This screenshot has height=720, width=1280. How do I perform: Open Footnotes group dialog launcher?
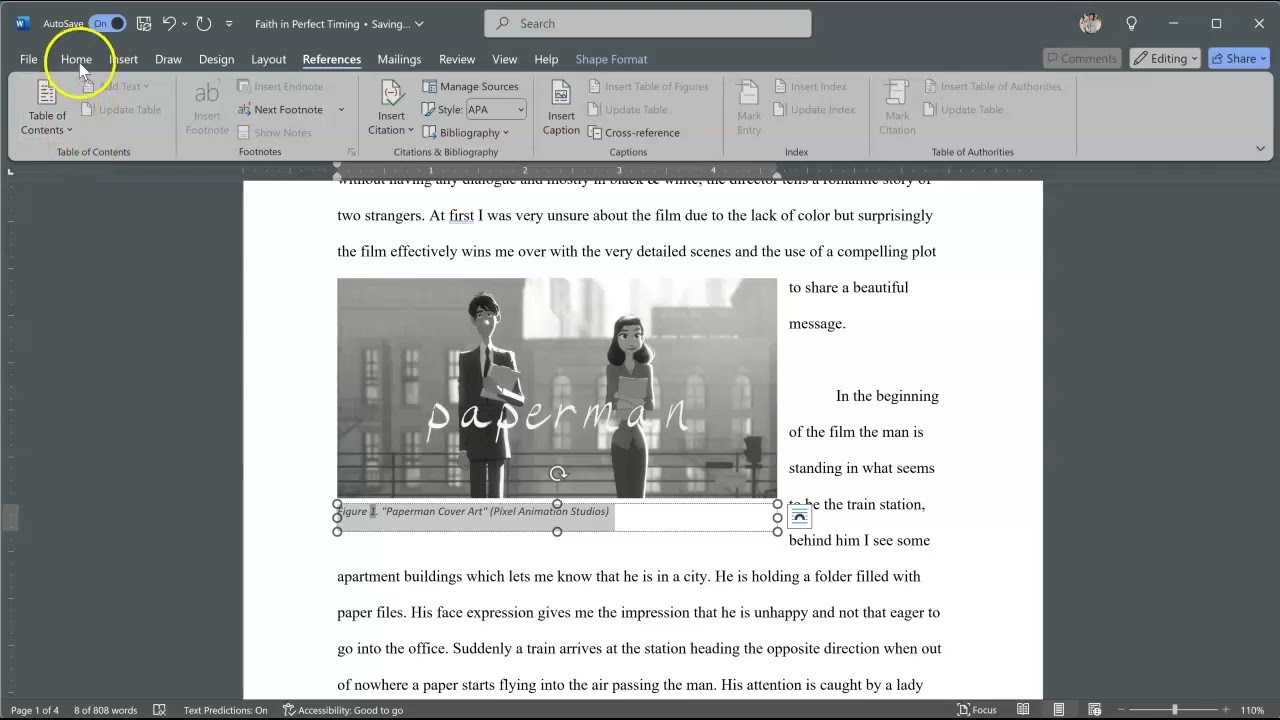(x=351, y=152)
